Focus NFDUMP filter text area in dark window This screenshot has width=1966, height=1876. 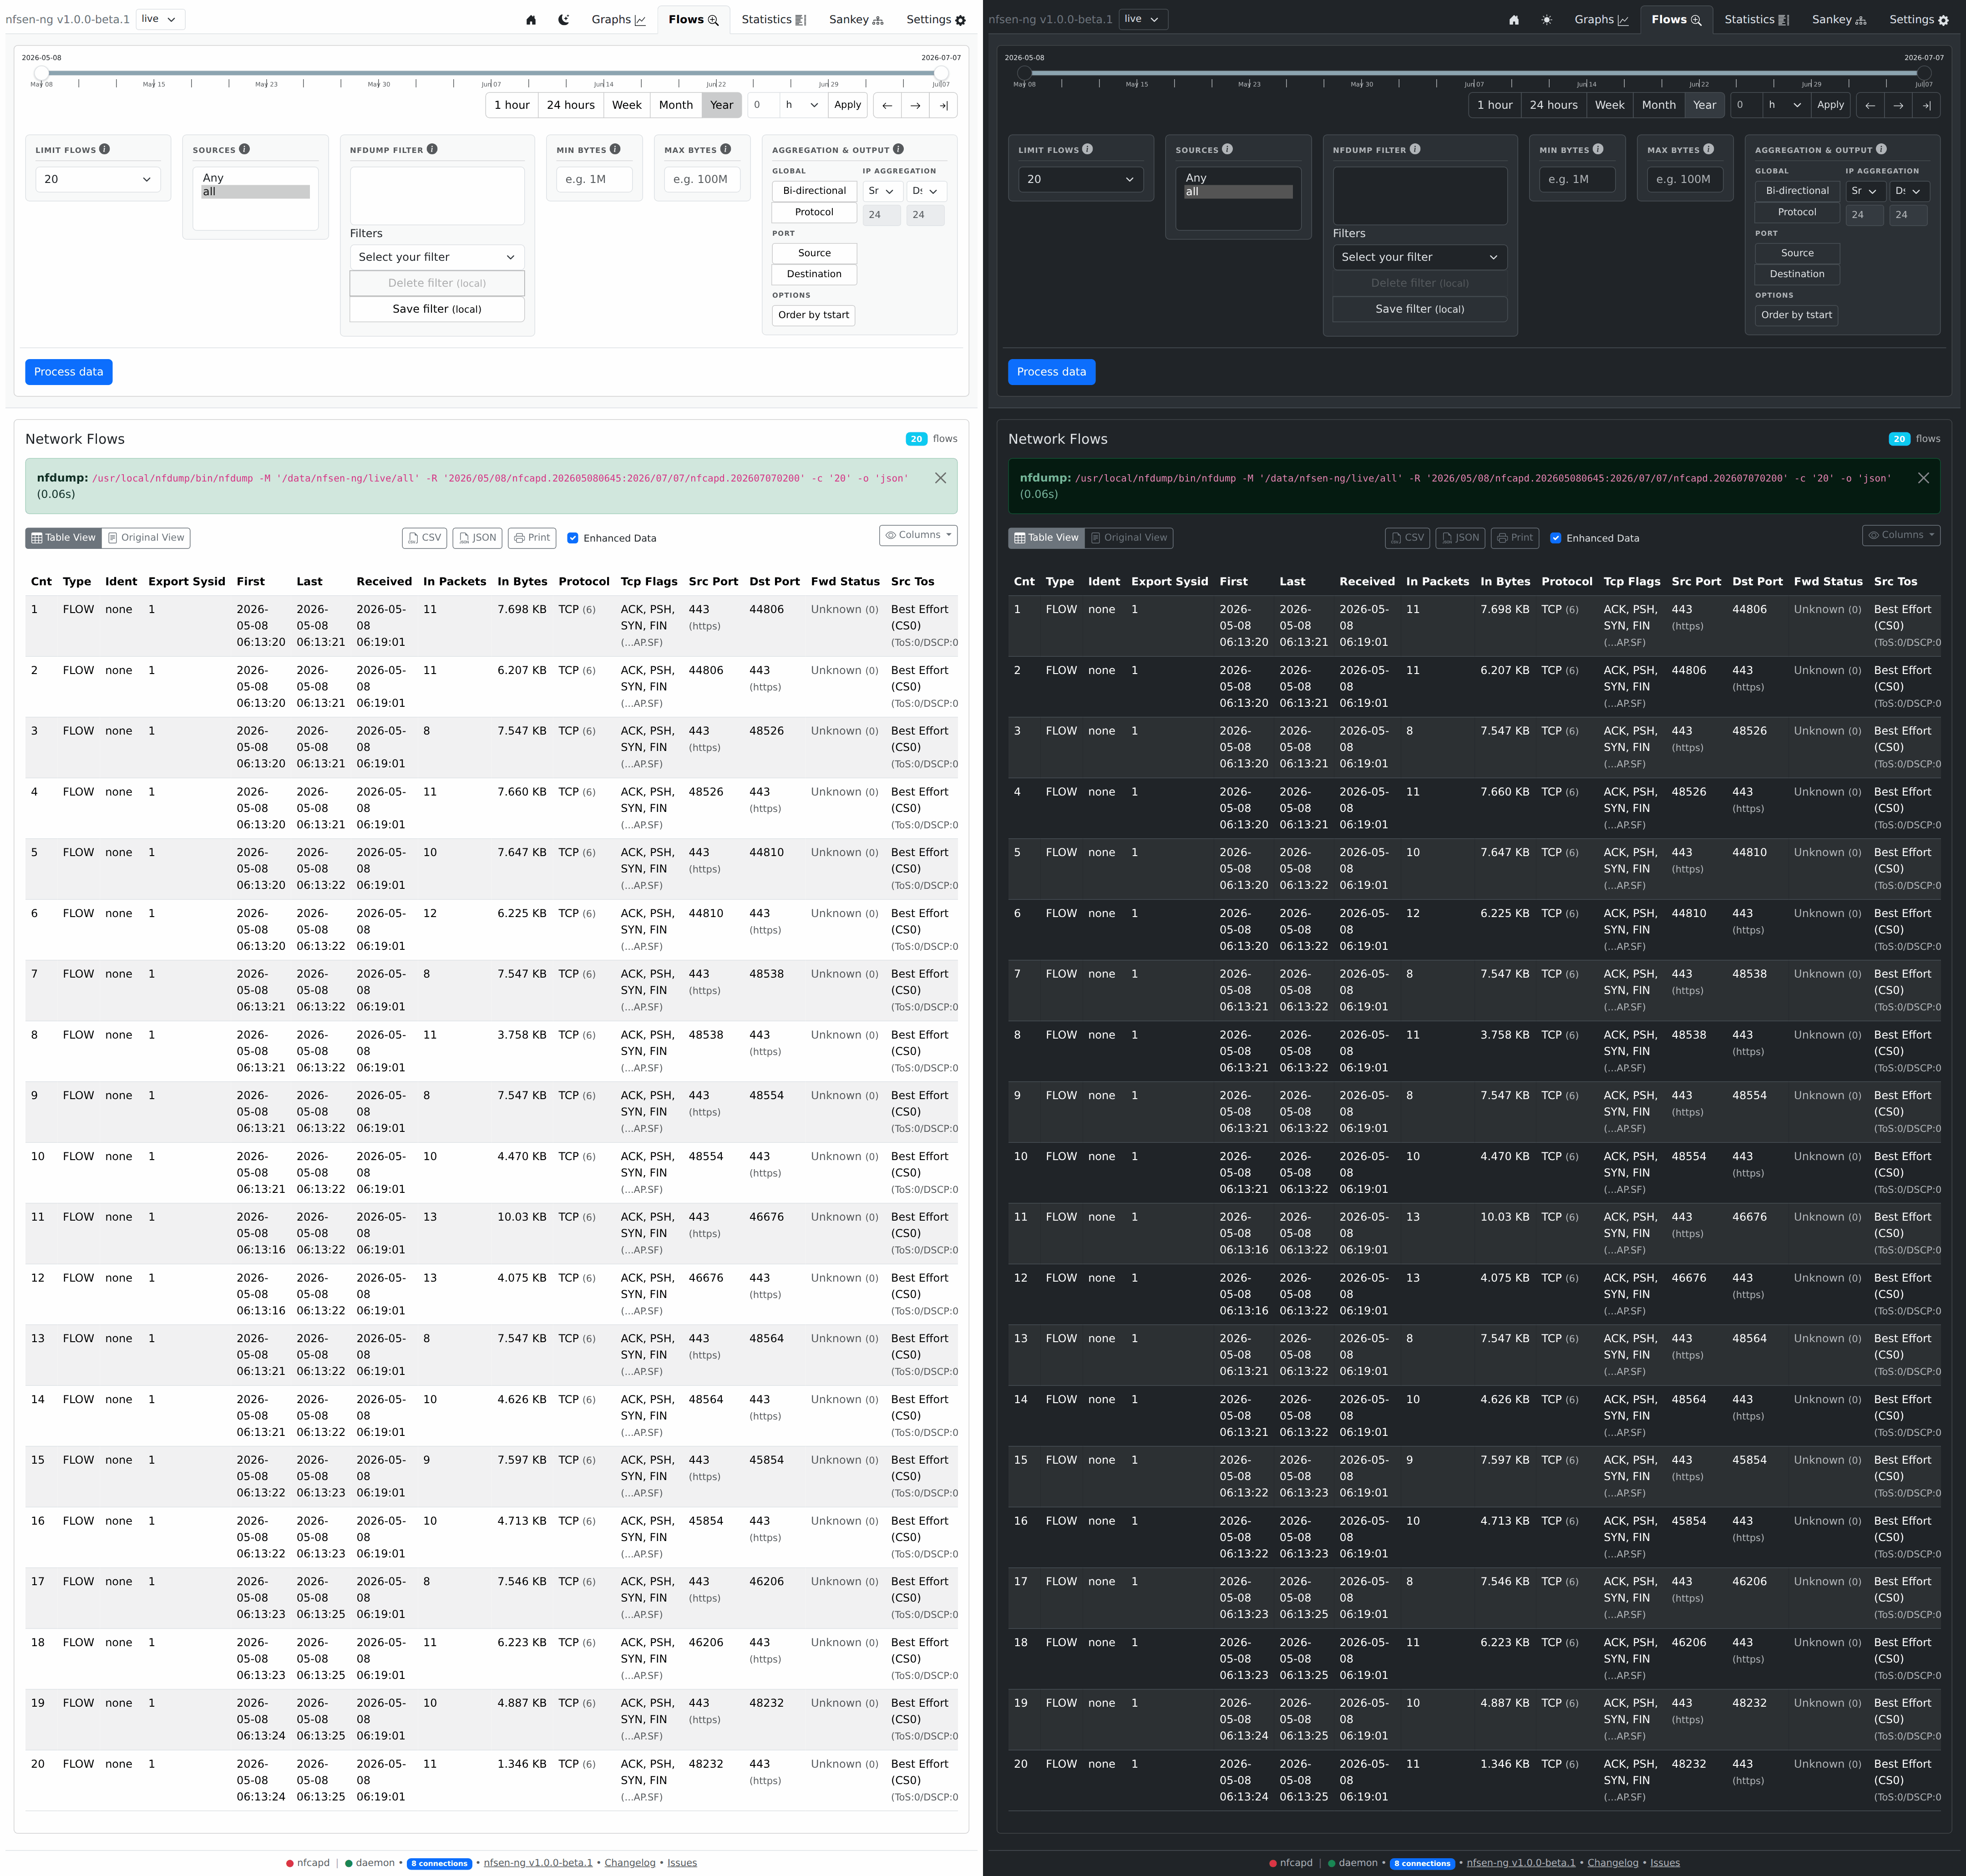click(x=1420, y=196)
